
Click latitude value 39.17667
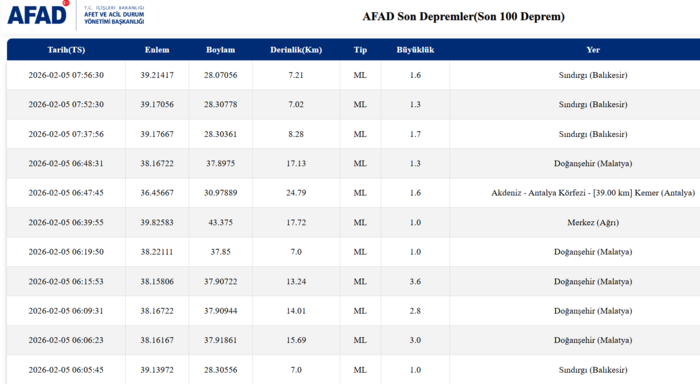pyautogui.click(x=157, y=134)
